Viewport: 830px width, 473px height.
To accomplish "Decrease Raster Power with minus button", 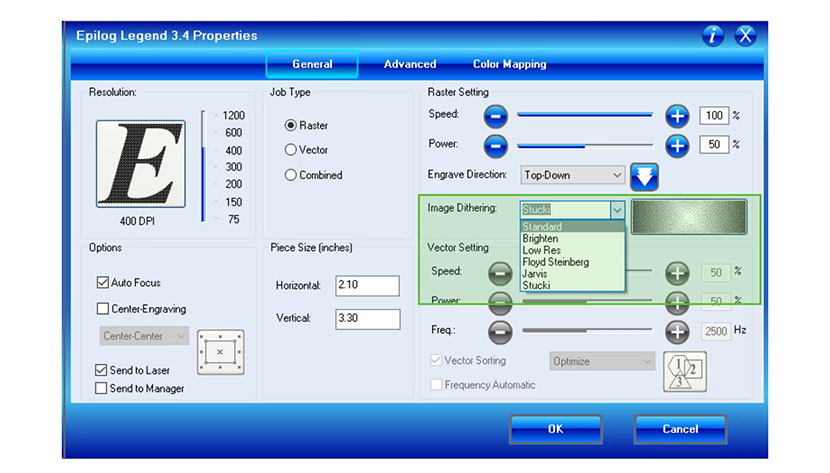I will tap(497, 145).
